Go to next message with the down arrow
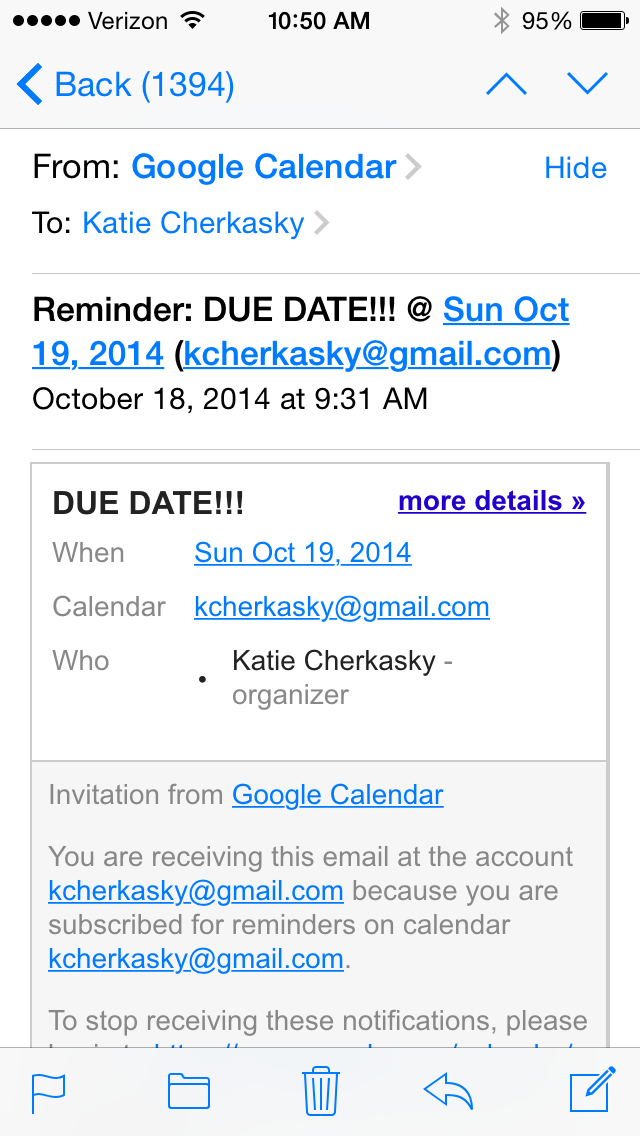Image resolution: width=640 pixels, height=1136 pixels. [588, 84]
